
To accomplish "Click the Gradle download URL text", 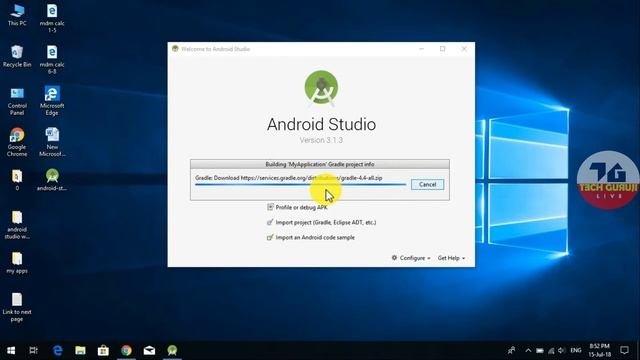I will coord(289,178).
